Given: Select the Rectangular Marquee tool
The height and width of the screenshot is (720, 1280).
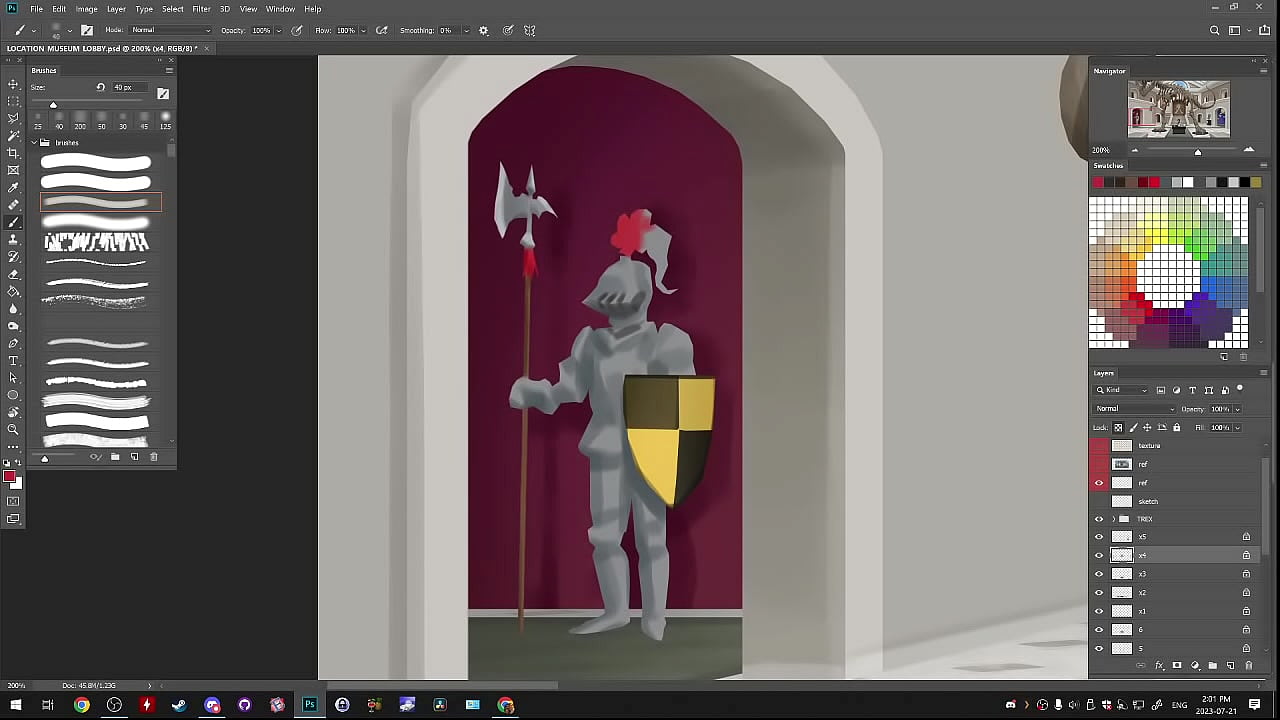Looking at the screenshot, I should pos(13,101).
